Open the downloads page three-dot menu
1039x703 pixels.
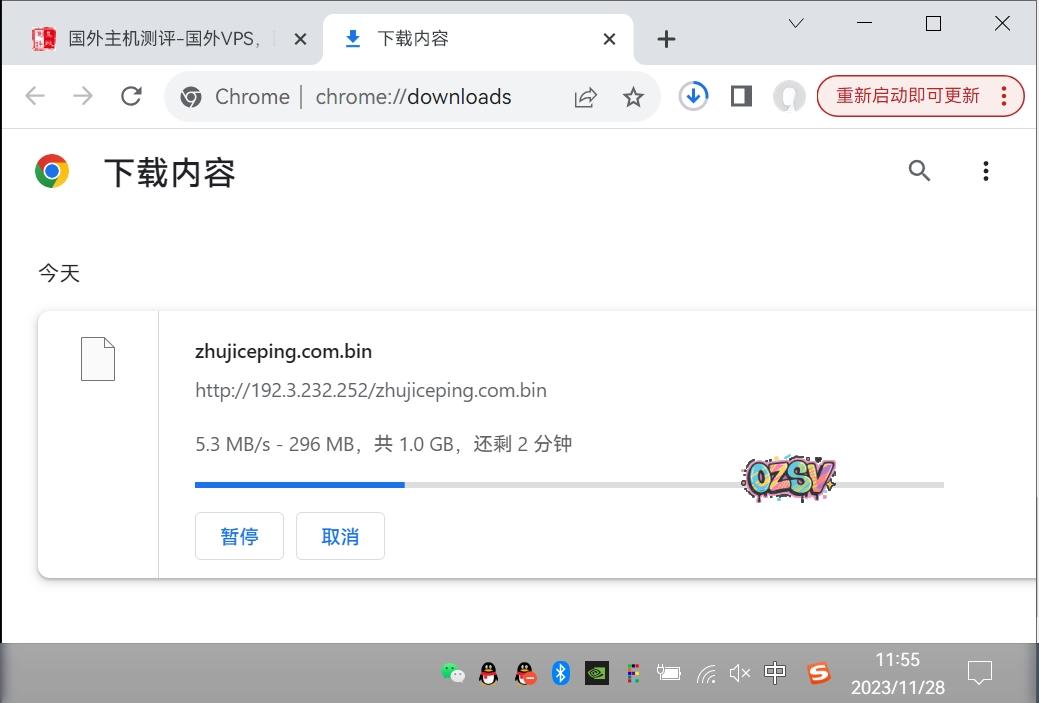pyautogui.click(x=985, y=171)
